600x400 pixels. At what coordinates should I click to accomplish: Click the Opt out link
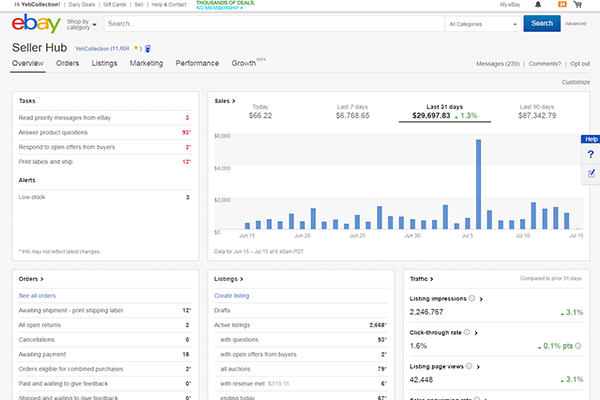580,64
